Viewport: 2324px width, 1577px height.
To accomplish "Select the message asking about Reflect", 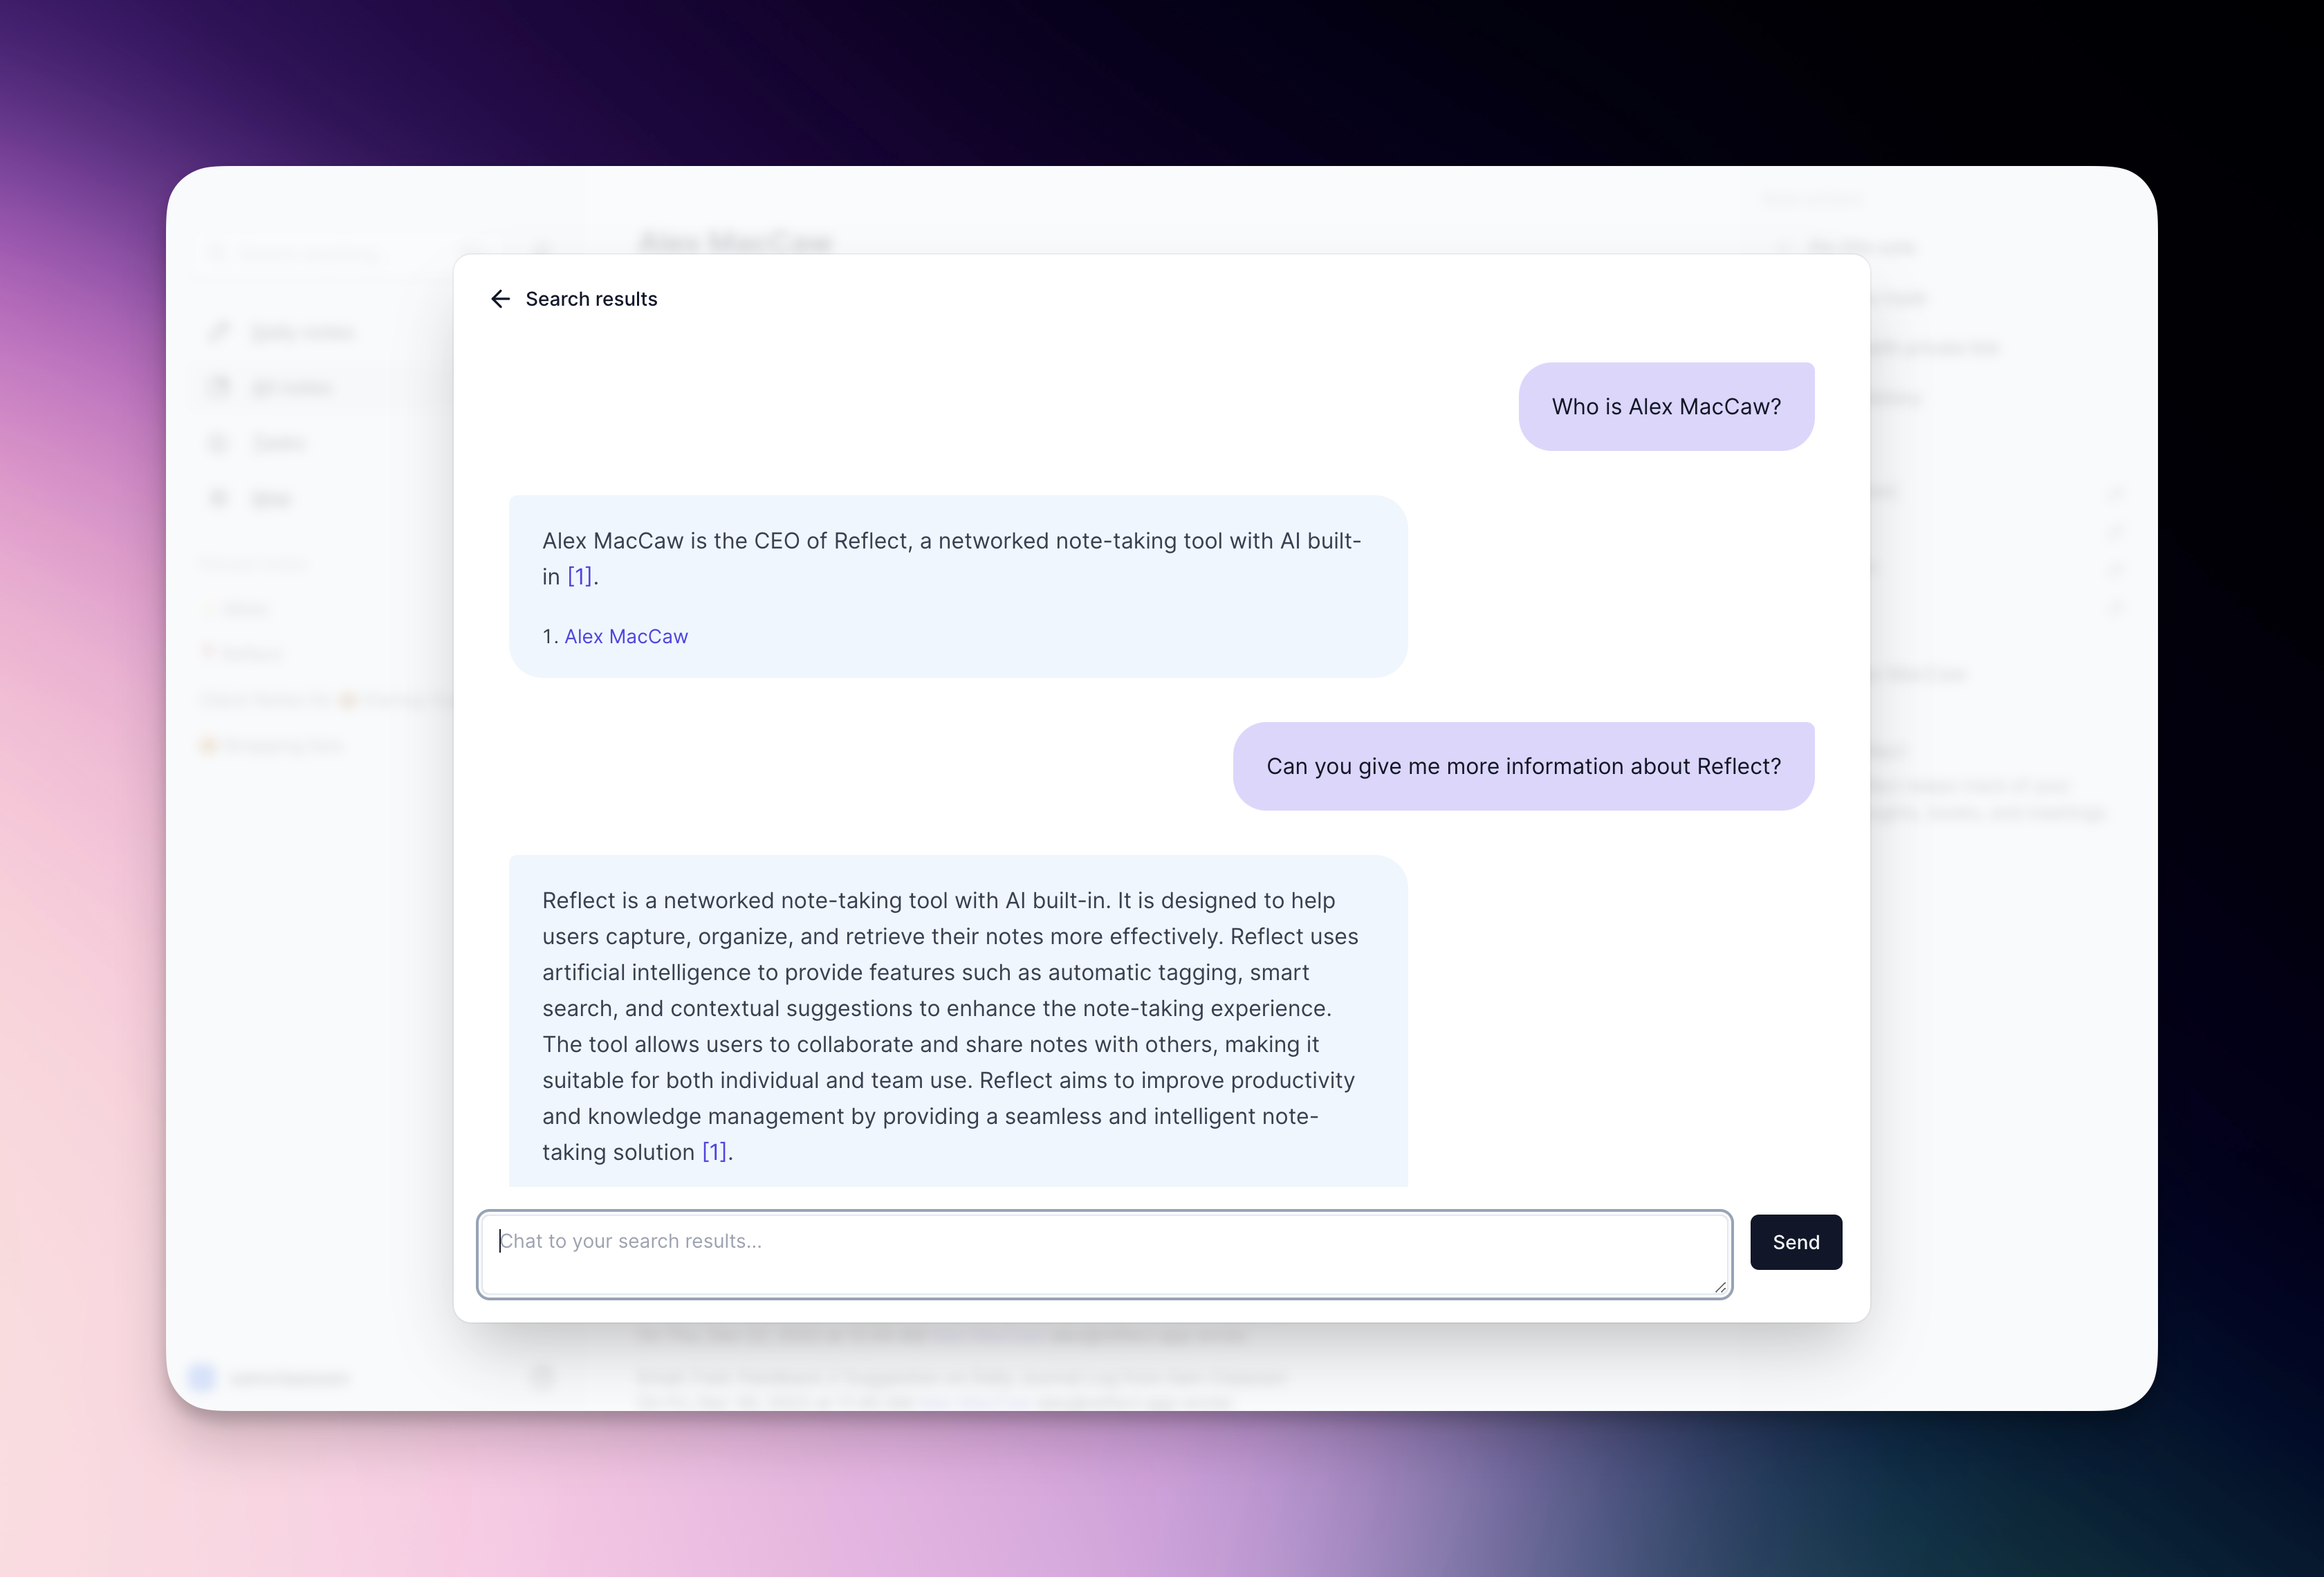I will pyautogui.click(x=1523, y=767).
